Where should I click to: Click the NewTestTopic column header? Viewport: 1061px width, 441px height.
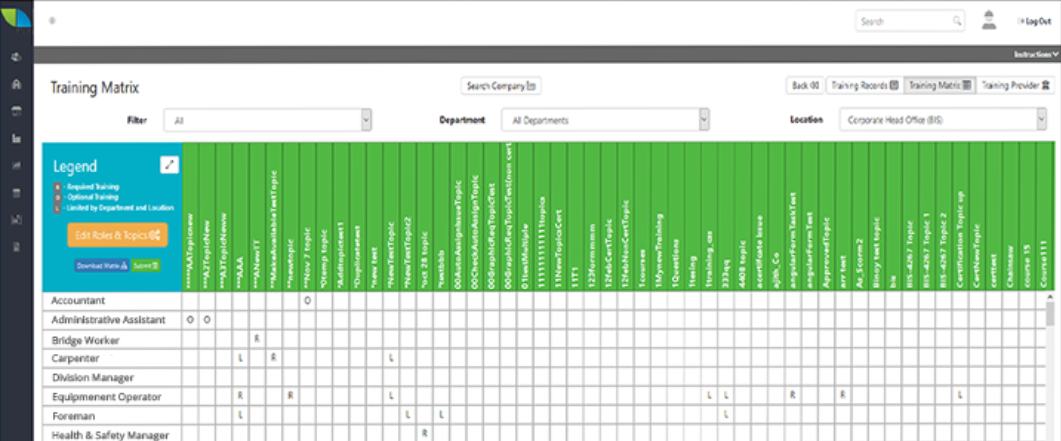click(x=390, y=216)
